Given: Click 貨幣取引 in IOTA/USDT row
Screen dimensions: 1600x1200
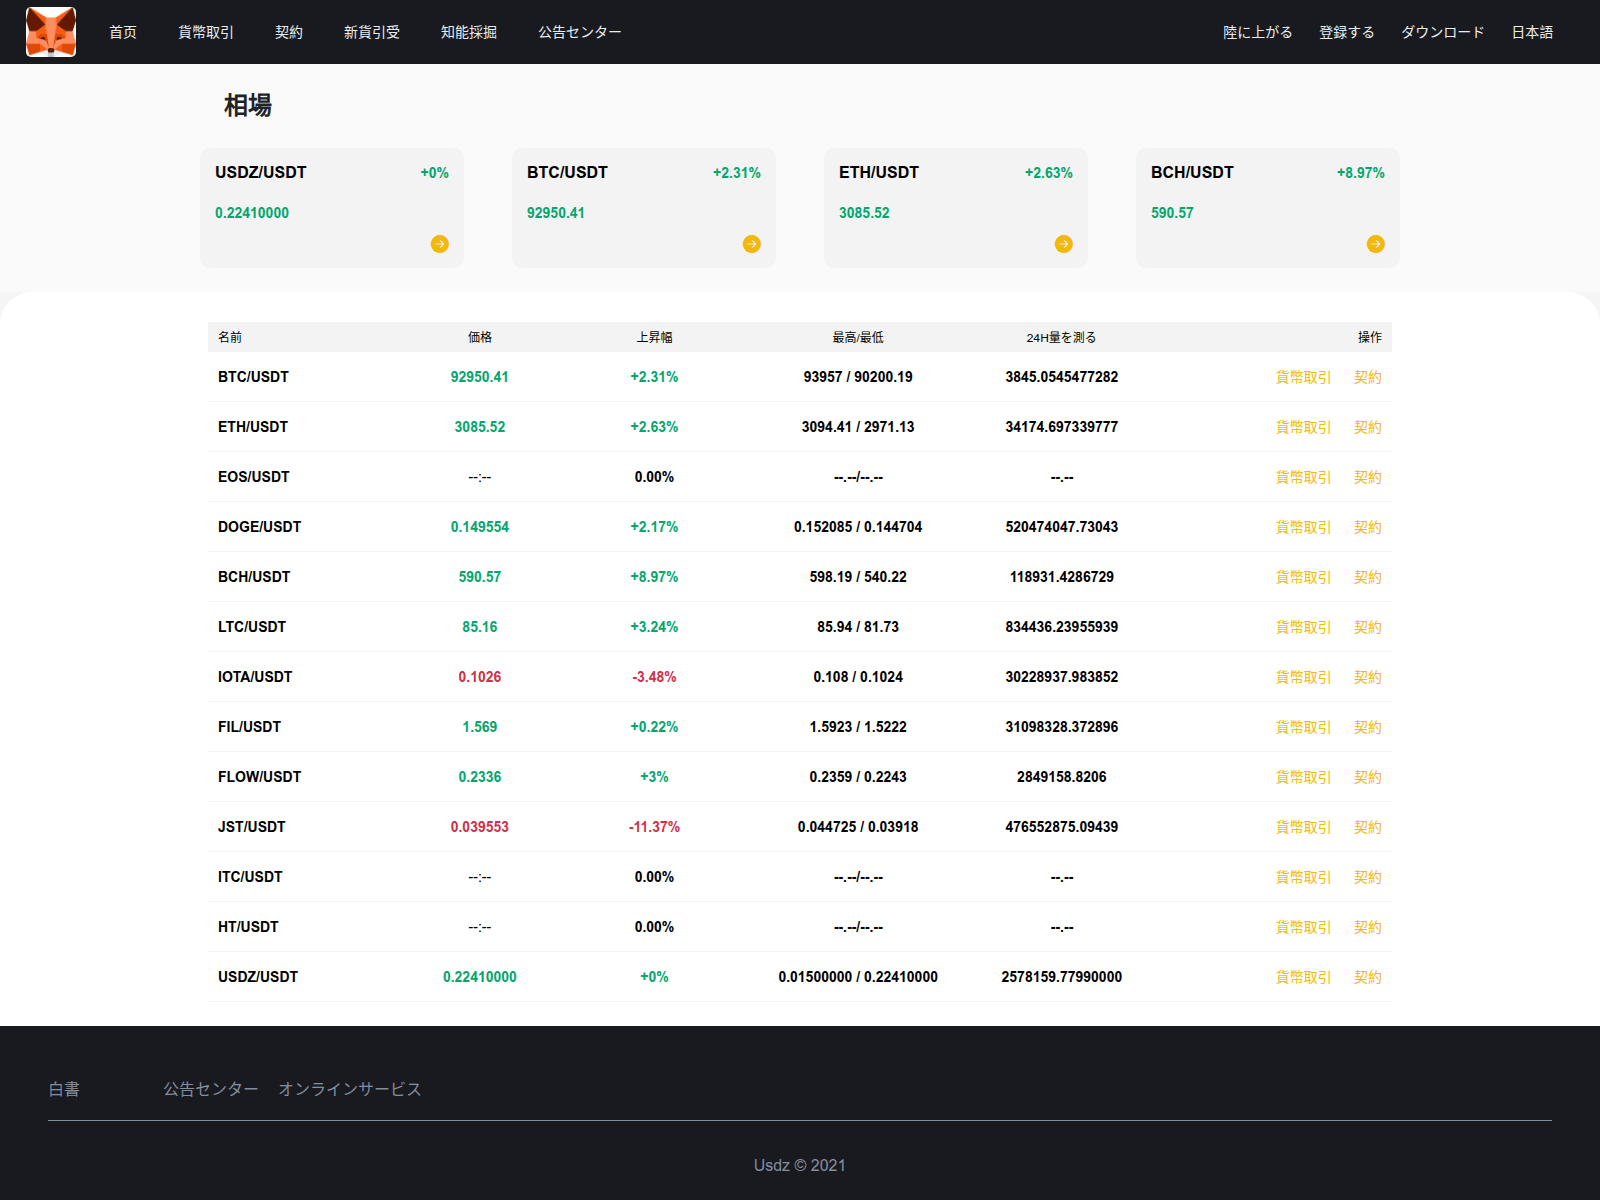Looking at the screenshot, I should pyautogui.click(x=1304, y=677).
